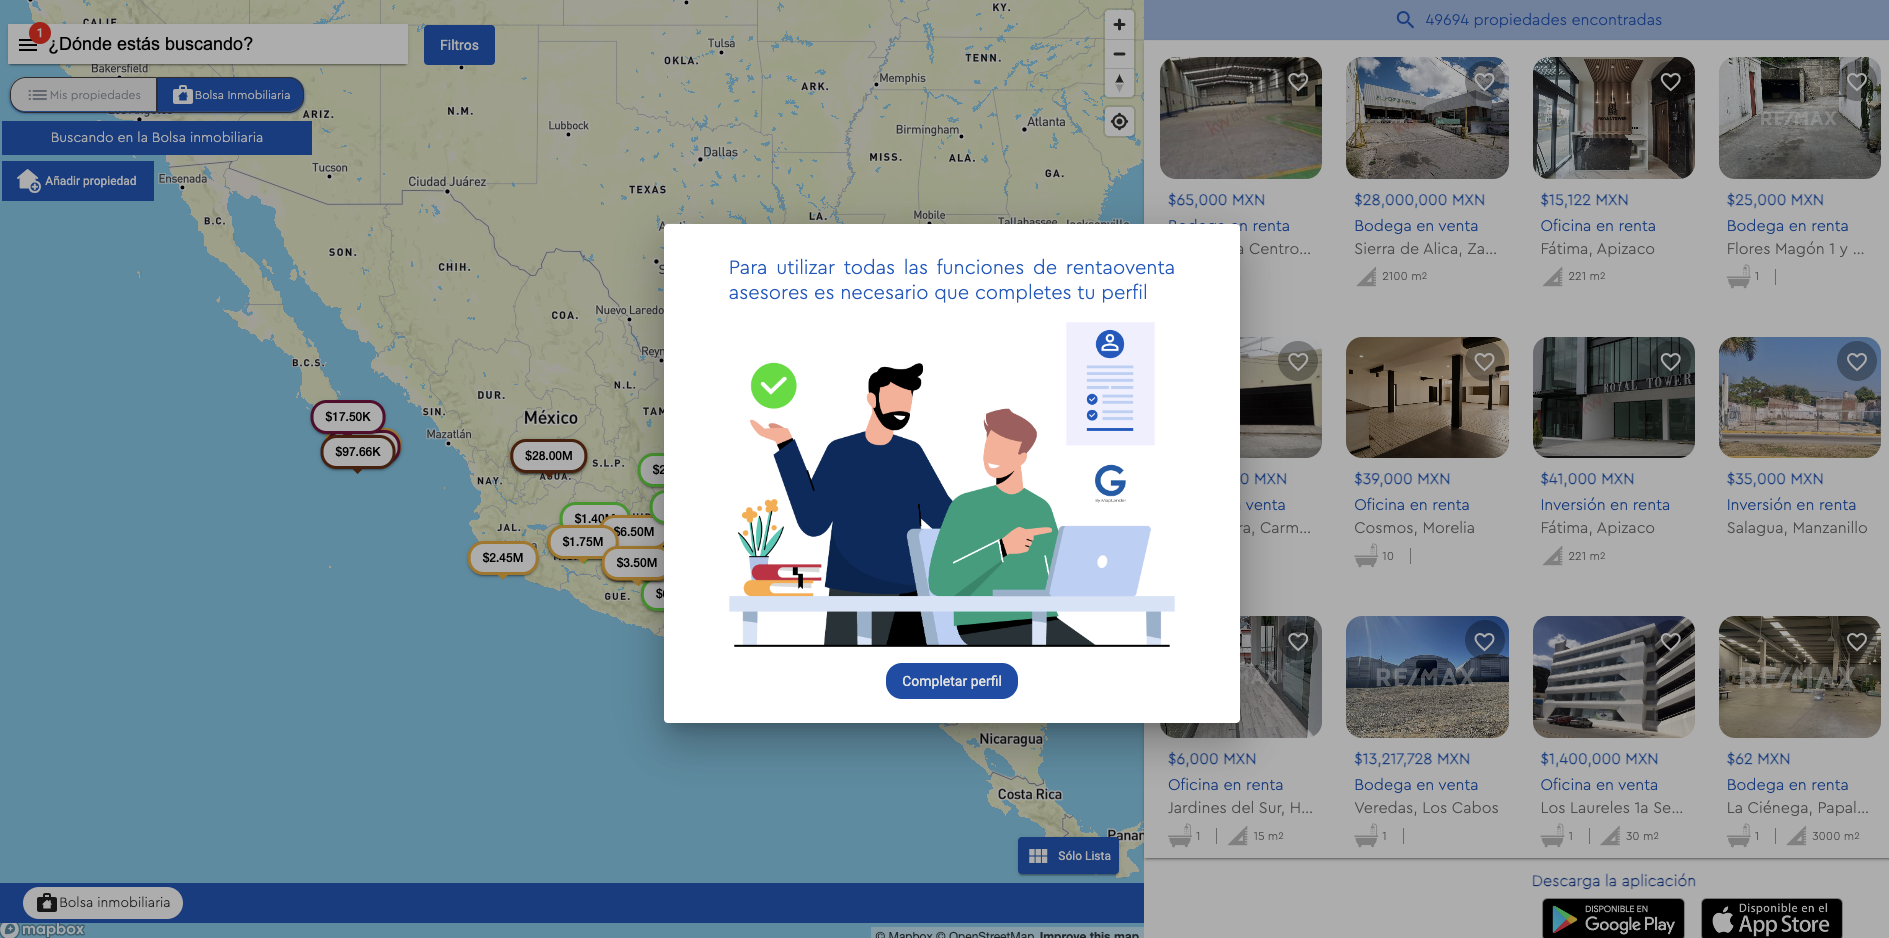Image resolution: width=1889 pixels, height=938 pixels.
Task: Switch to Mis propiedades tab
Action: pyautogui.click(x=84, y=95)
